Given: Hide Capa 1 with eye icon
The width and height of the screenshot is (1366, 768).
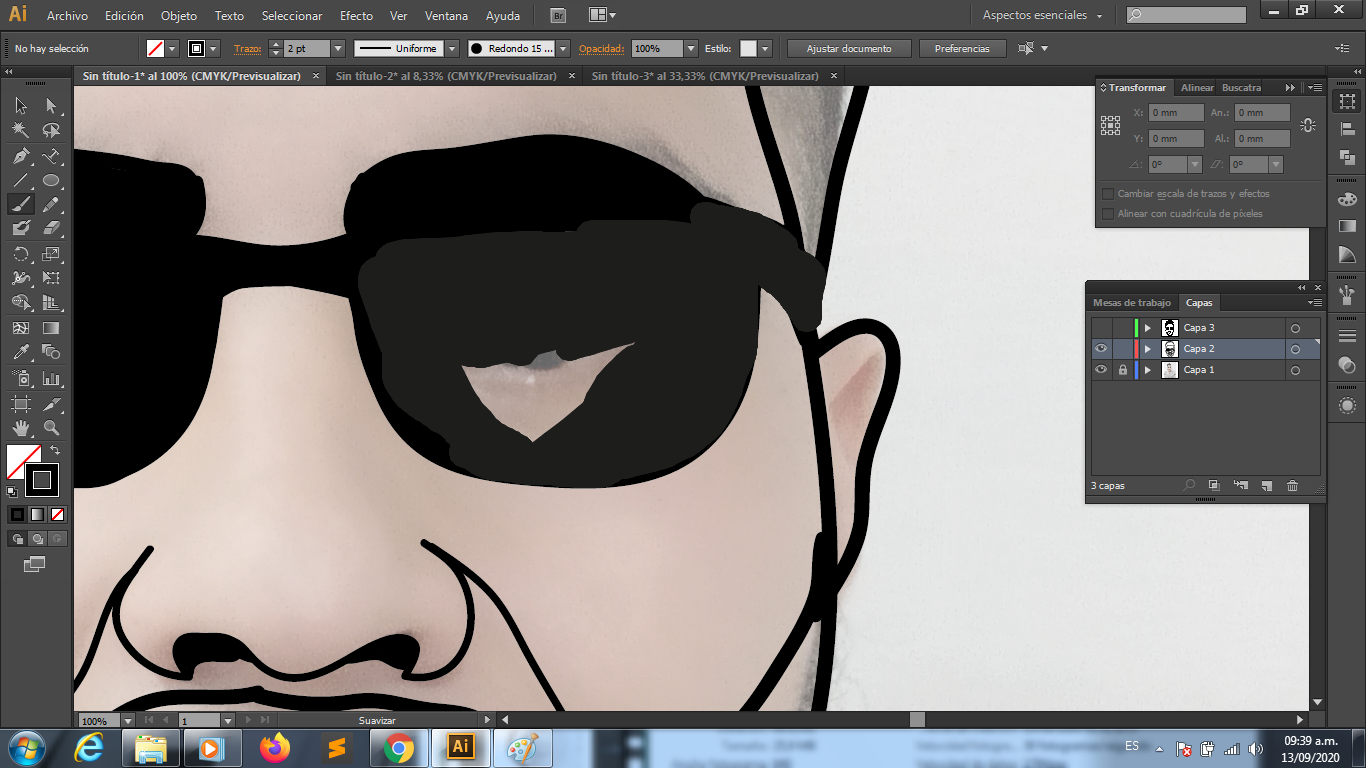Looking at the screenshot, I should [x=1101, y=370].
